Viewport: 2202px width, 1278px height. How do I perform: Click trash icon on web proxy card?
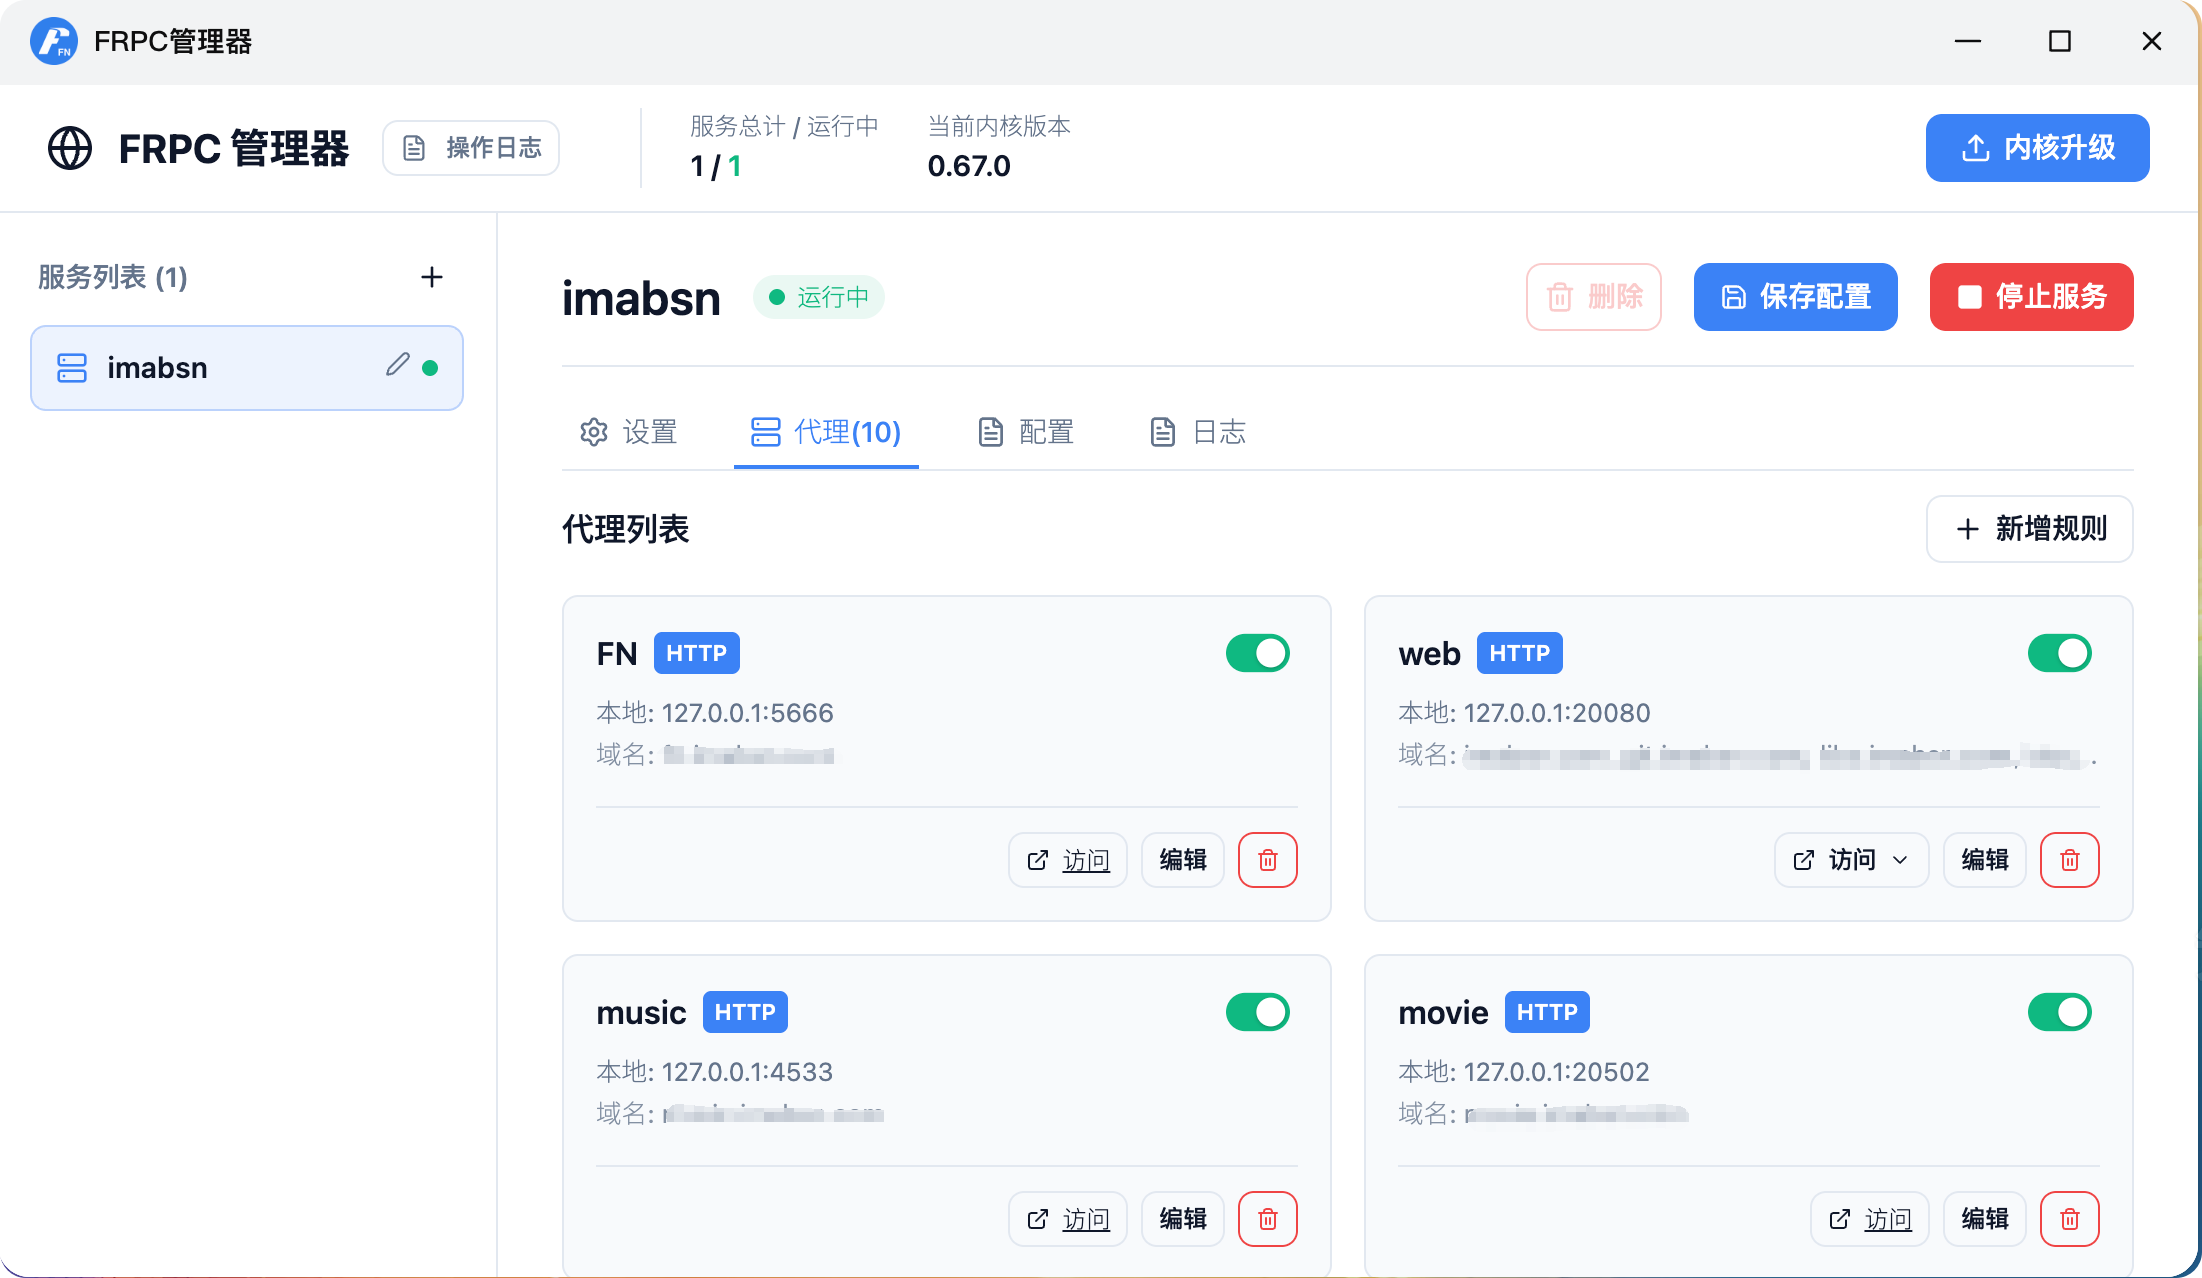coord(2069,860)
